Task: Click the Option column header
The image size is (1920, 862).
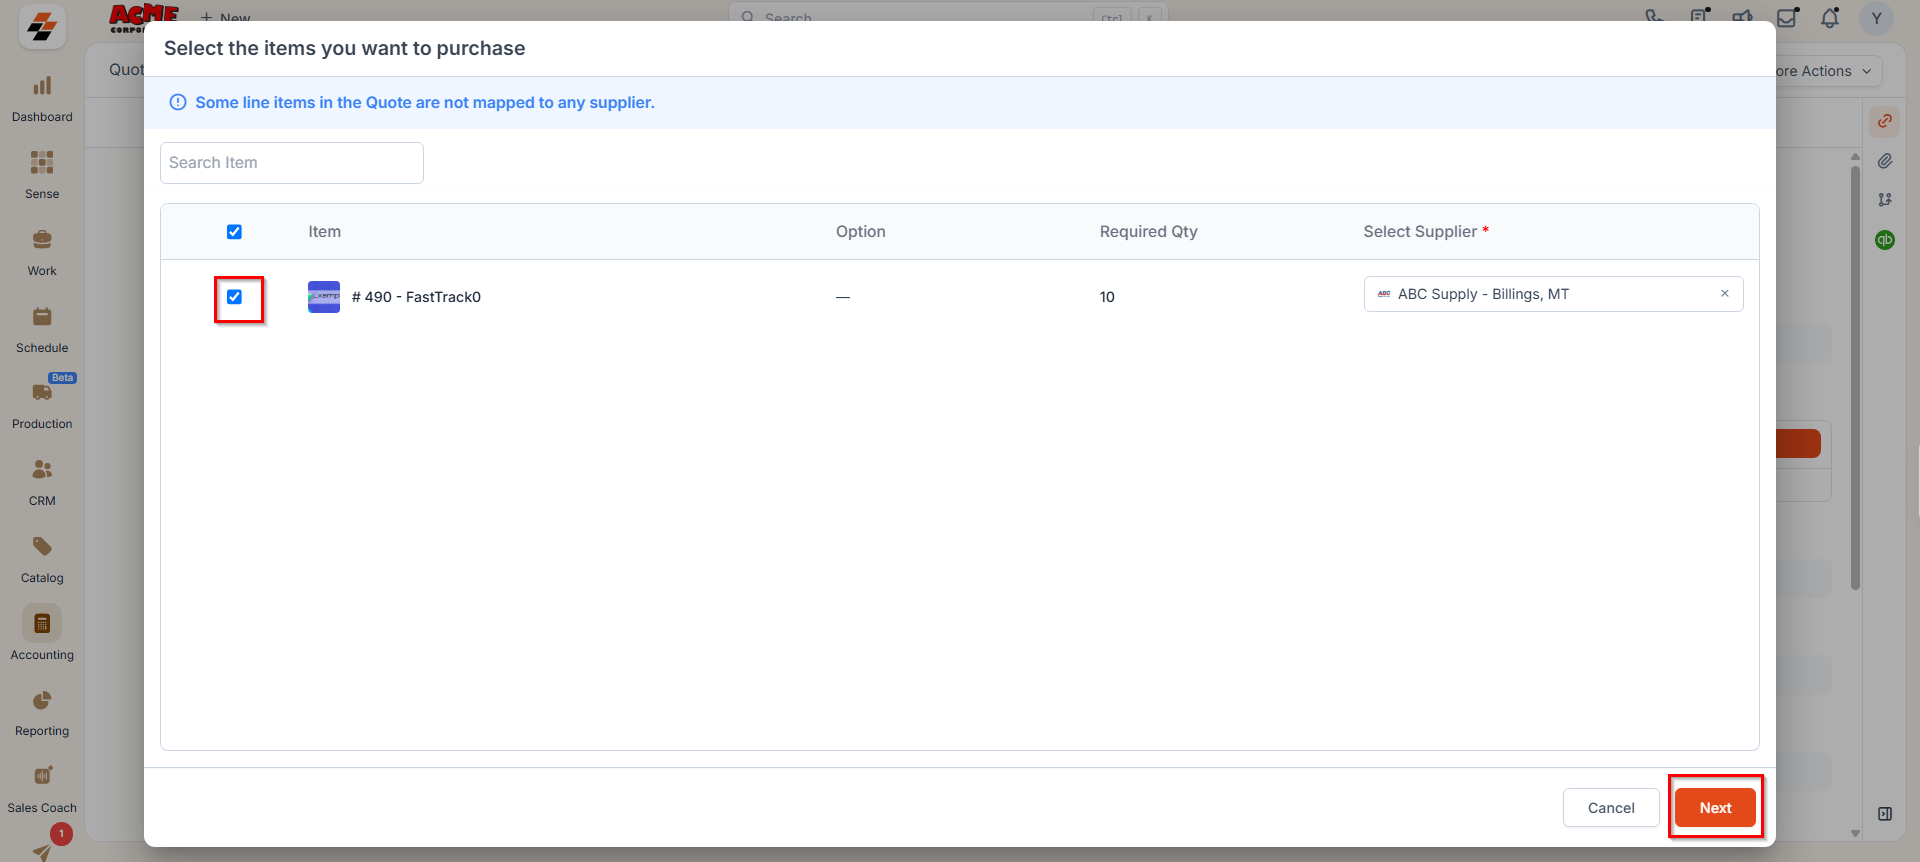Action: (x=861, y=232)
